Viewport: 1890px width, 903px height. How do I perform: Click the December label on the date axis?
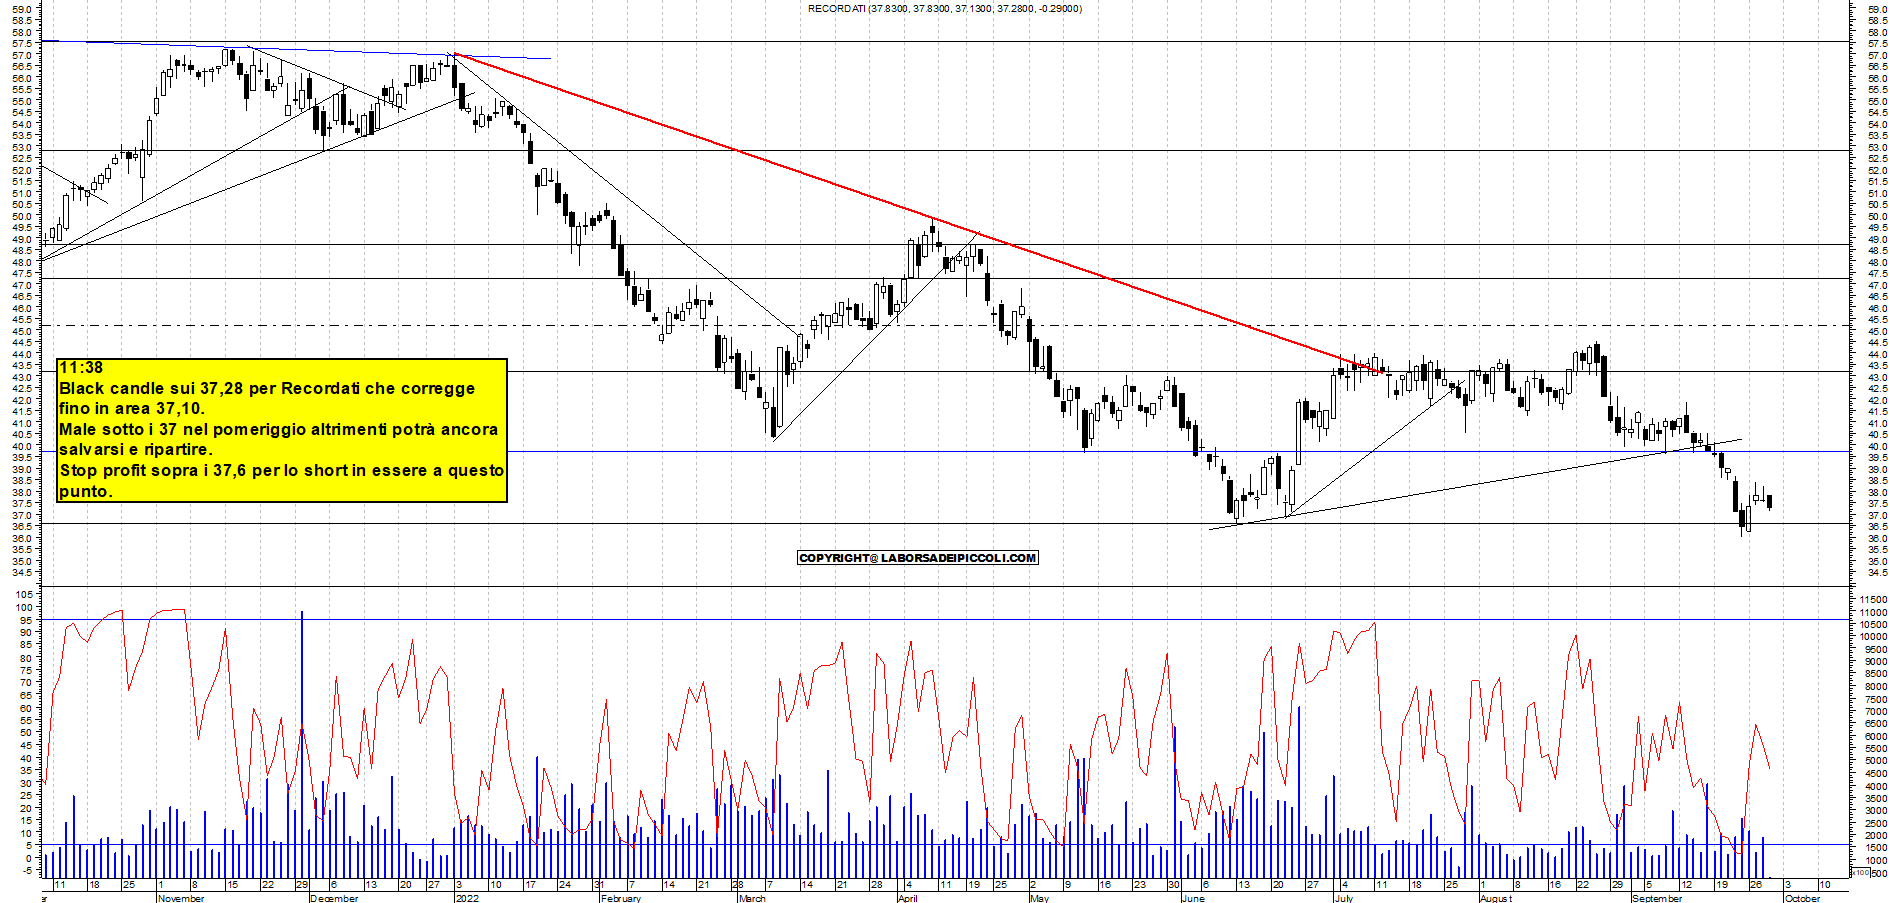tap(334, 898)
